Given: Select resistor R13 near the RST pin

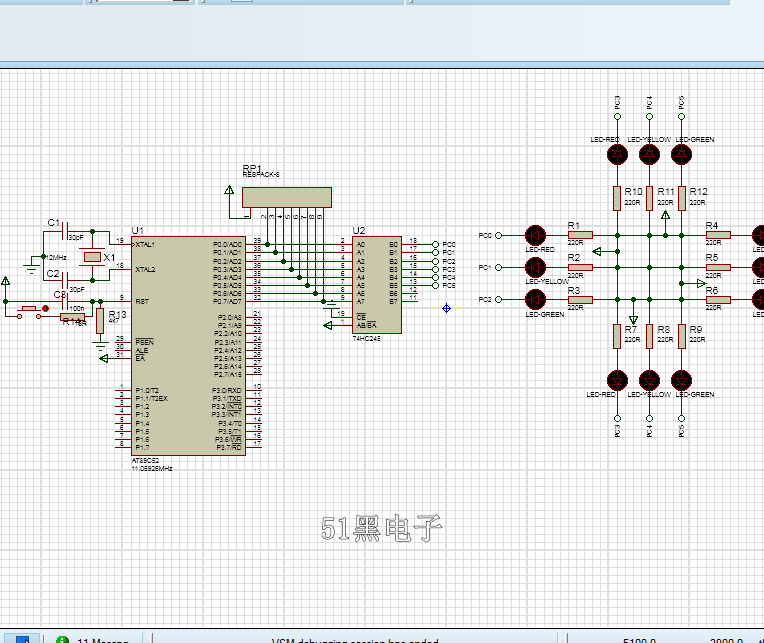Looking at the screenshot, I should [x=100, y=321].
